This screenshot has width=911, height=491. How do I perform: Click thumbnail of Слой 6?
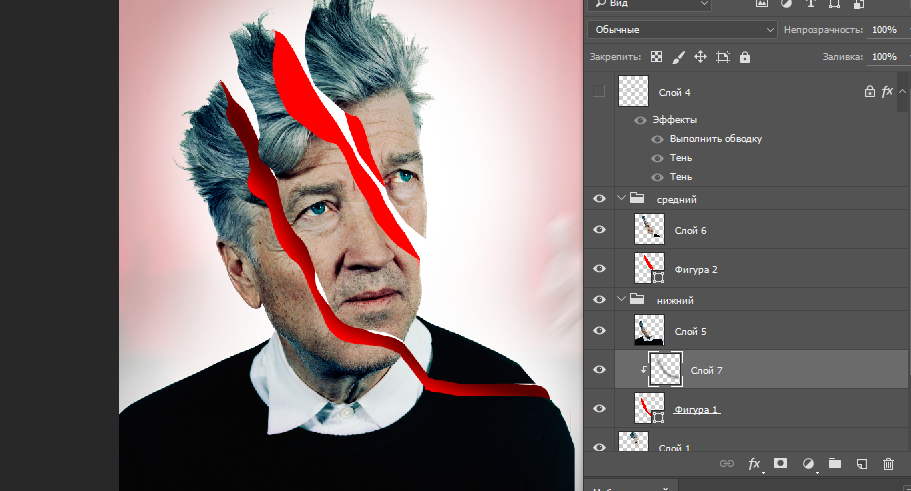coord(649,230)
